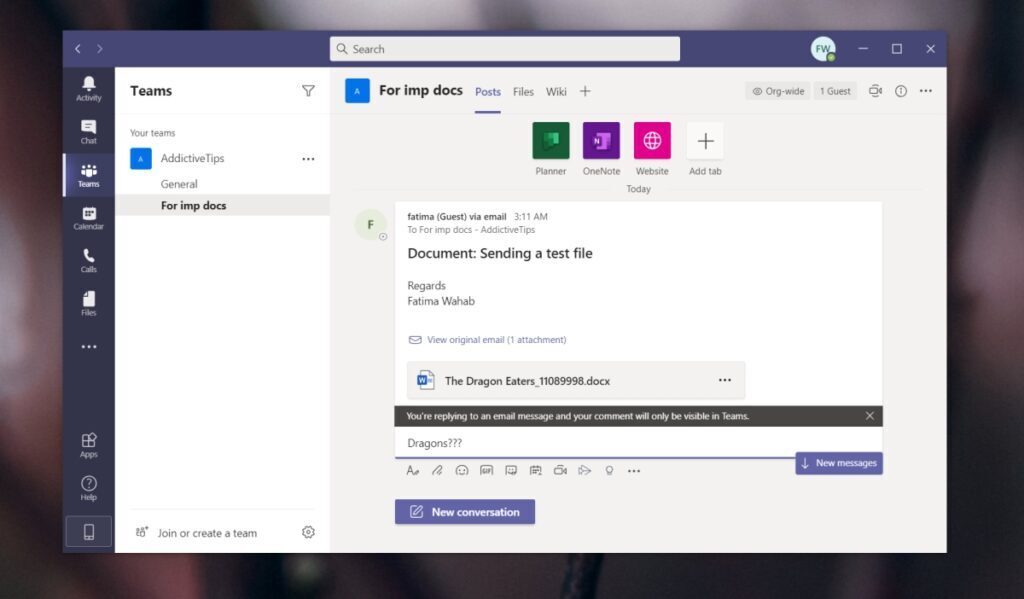This screenshot has width=1024, height=599.
Task: Switch to the Chat section
Action: 88,131
